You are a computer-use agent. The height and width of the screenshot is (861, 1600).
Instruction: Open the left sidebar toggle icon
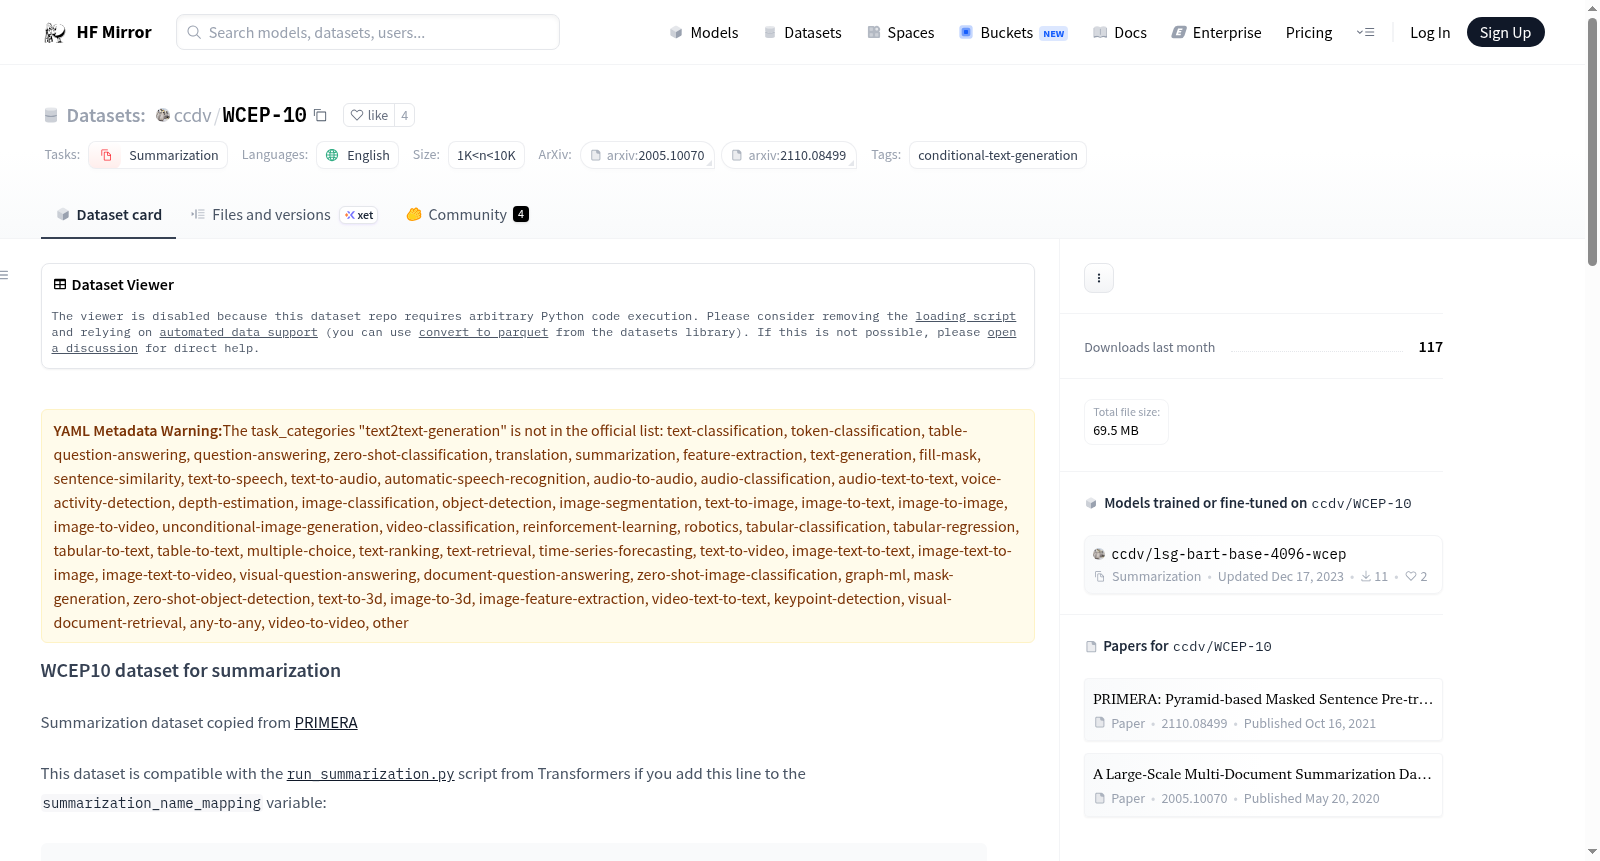coord(5,275)
